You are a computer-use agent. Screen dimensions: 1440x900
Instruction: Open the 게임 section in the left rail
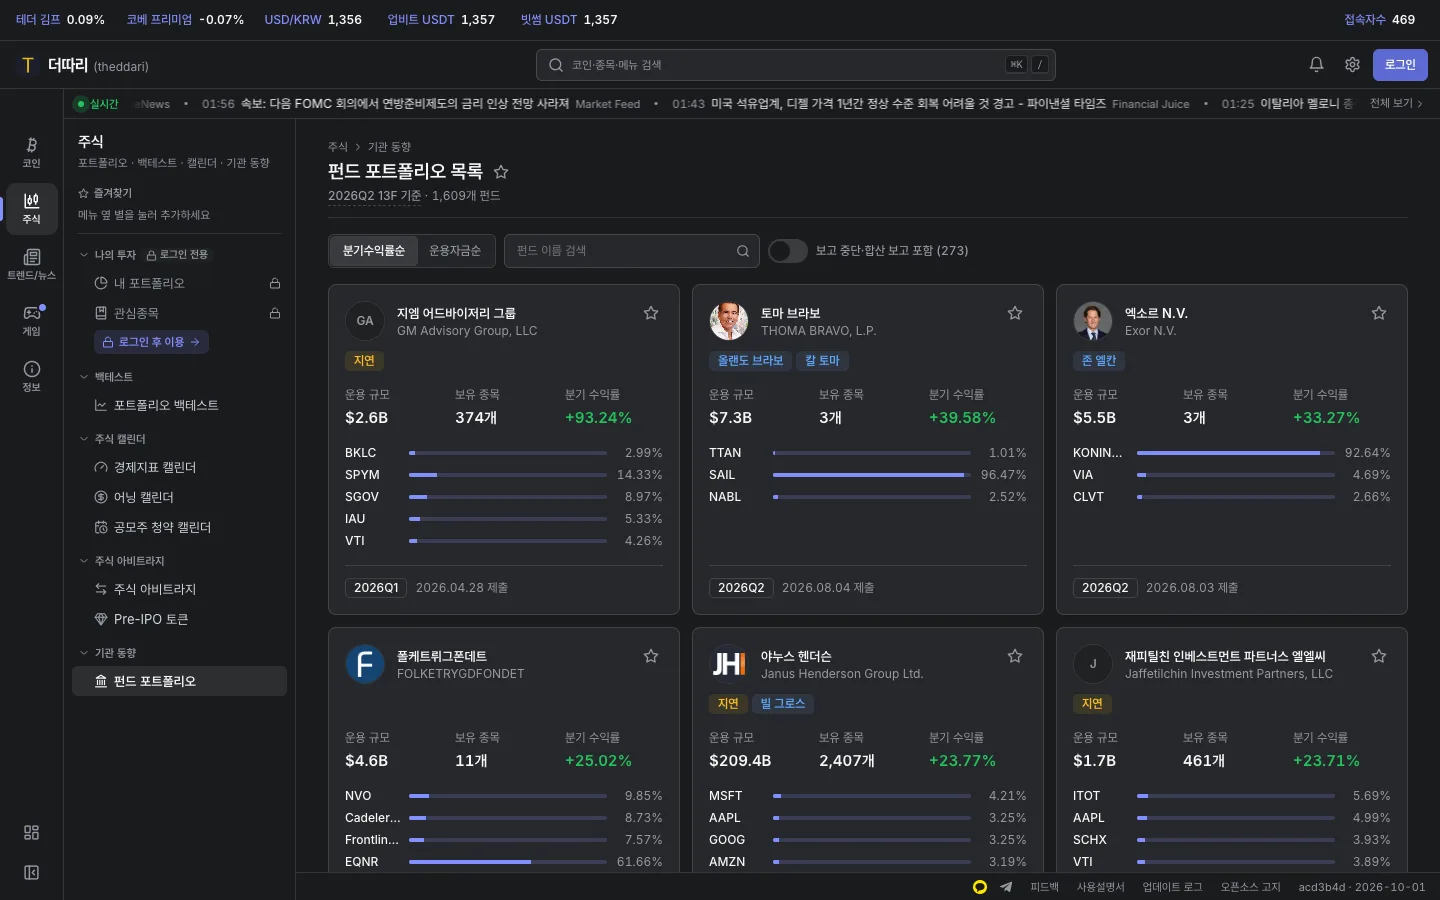click(x=32, y=320)
